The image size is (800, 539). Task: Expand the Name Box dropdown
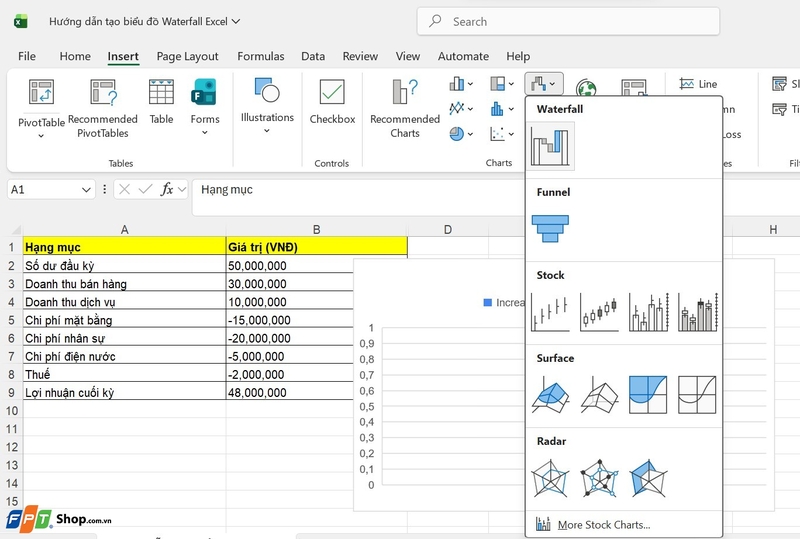[86, 190]
